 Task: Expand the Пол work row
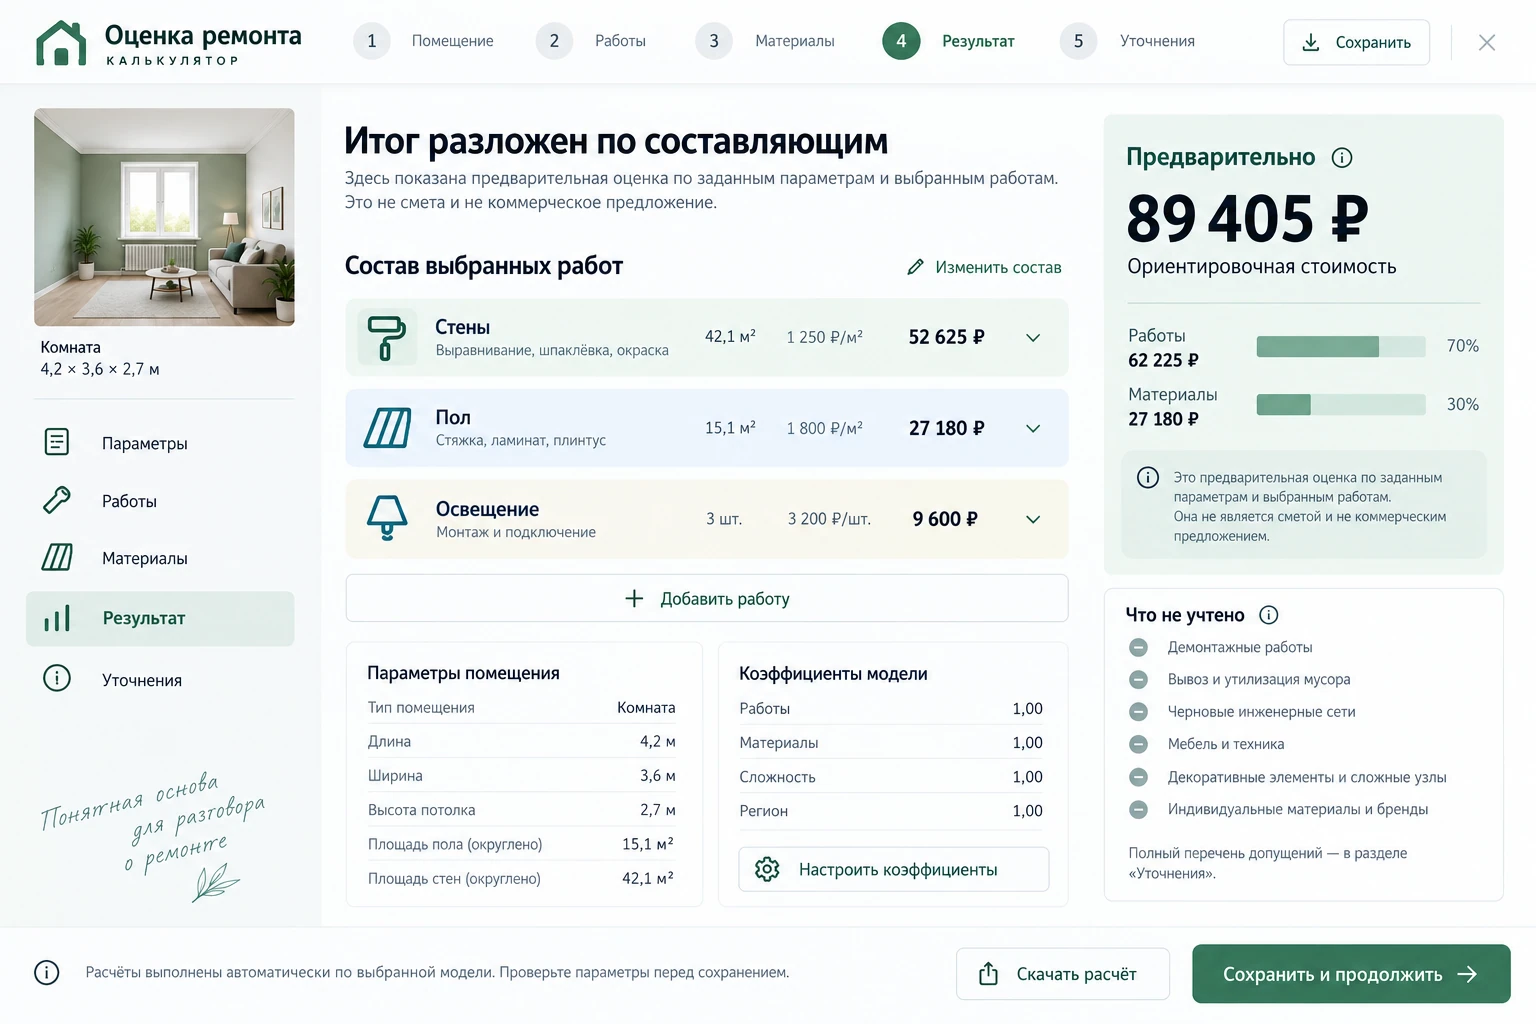coord(1033,428)
